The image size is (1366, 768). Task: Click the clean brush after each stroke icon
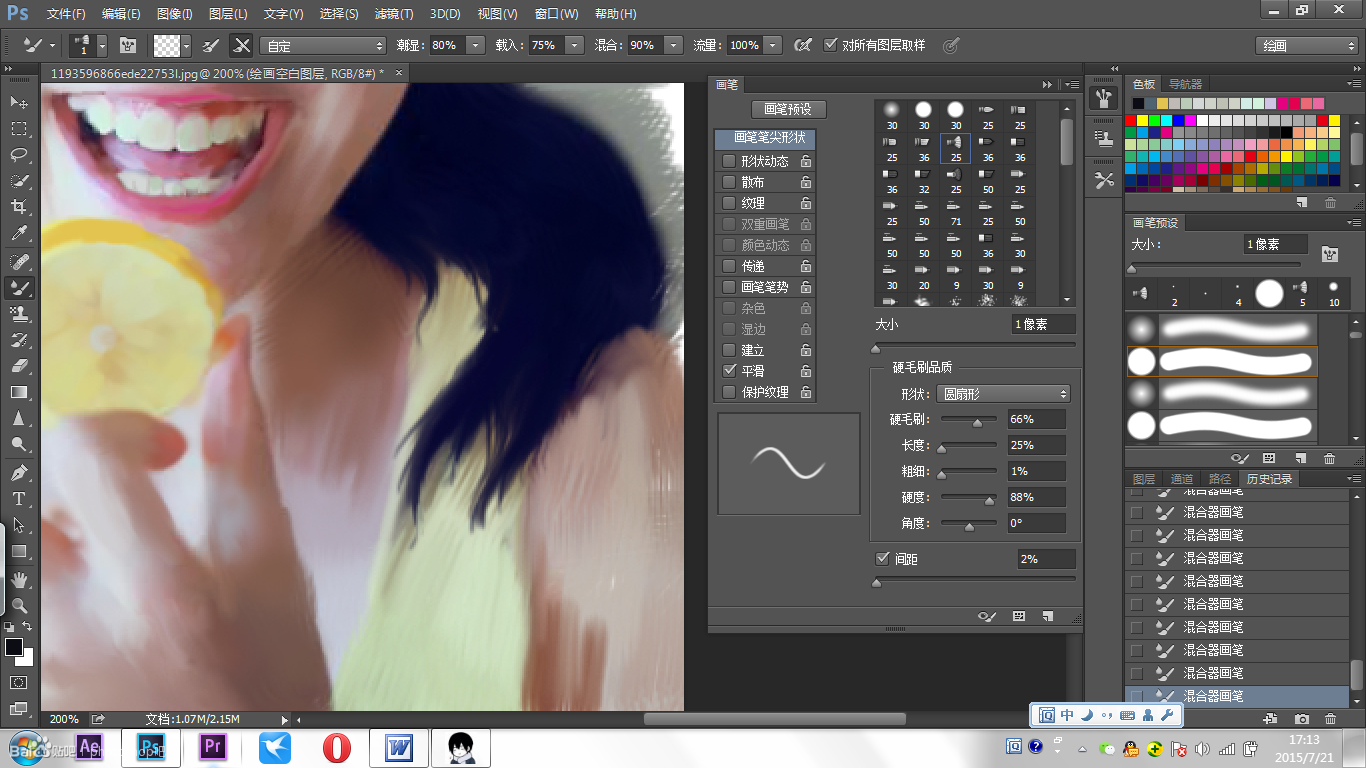pyautogui.click(x=241, y=45)
